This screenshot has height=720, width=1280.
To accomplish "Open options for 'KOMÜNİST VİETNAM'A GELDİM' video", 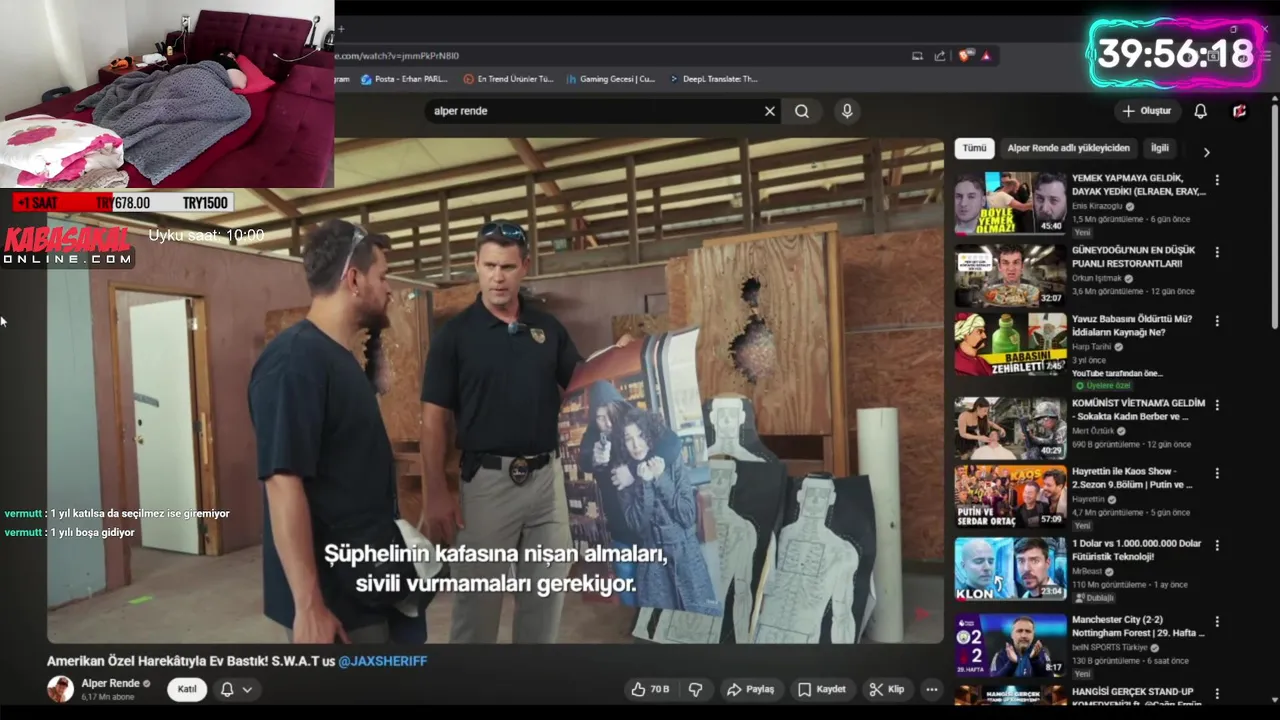I will [1217, 404].
